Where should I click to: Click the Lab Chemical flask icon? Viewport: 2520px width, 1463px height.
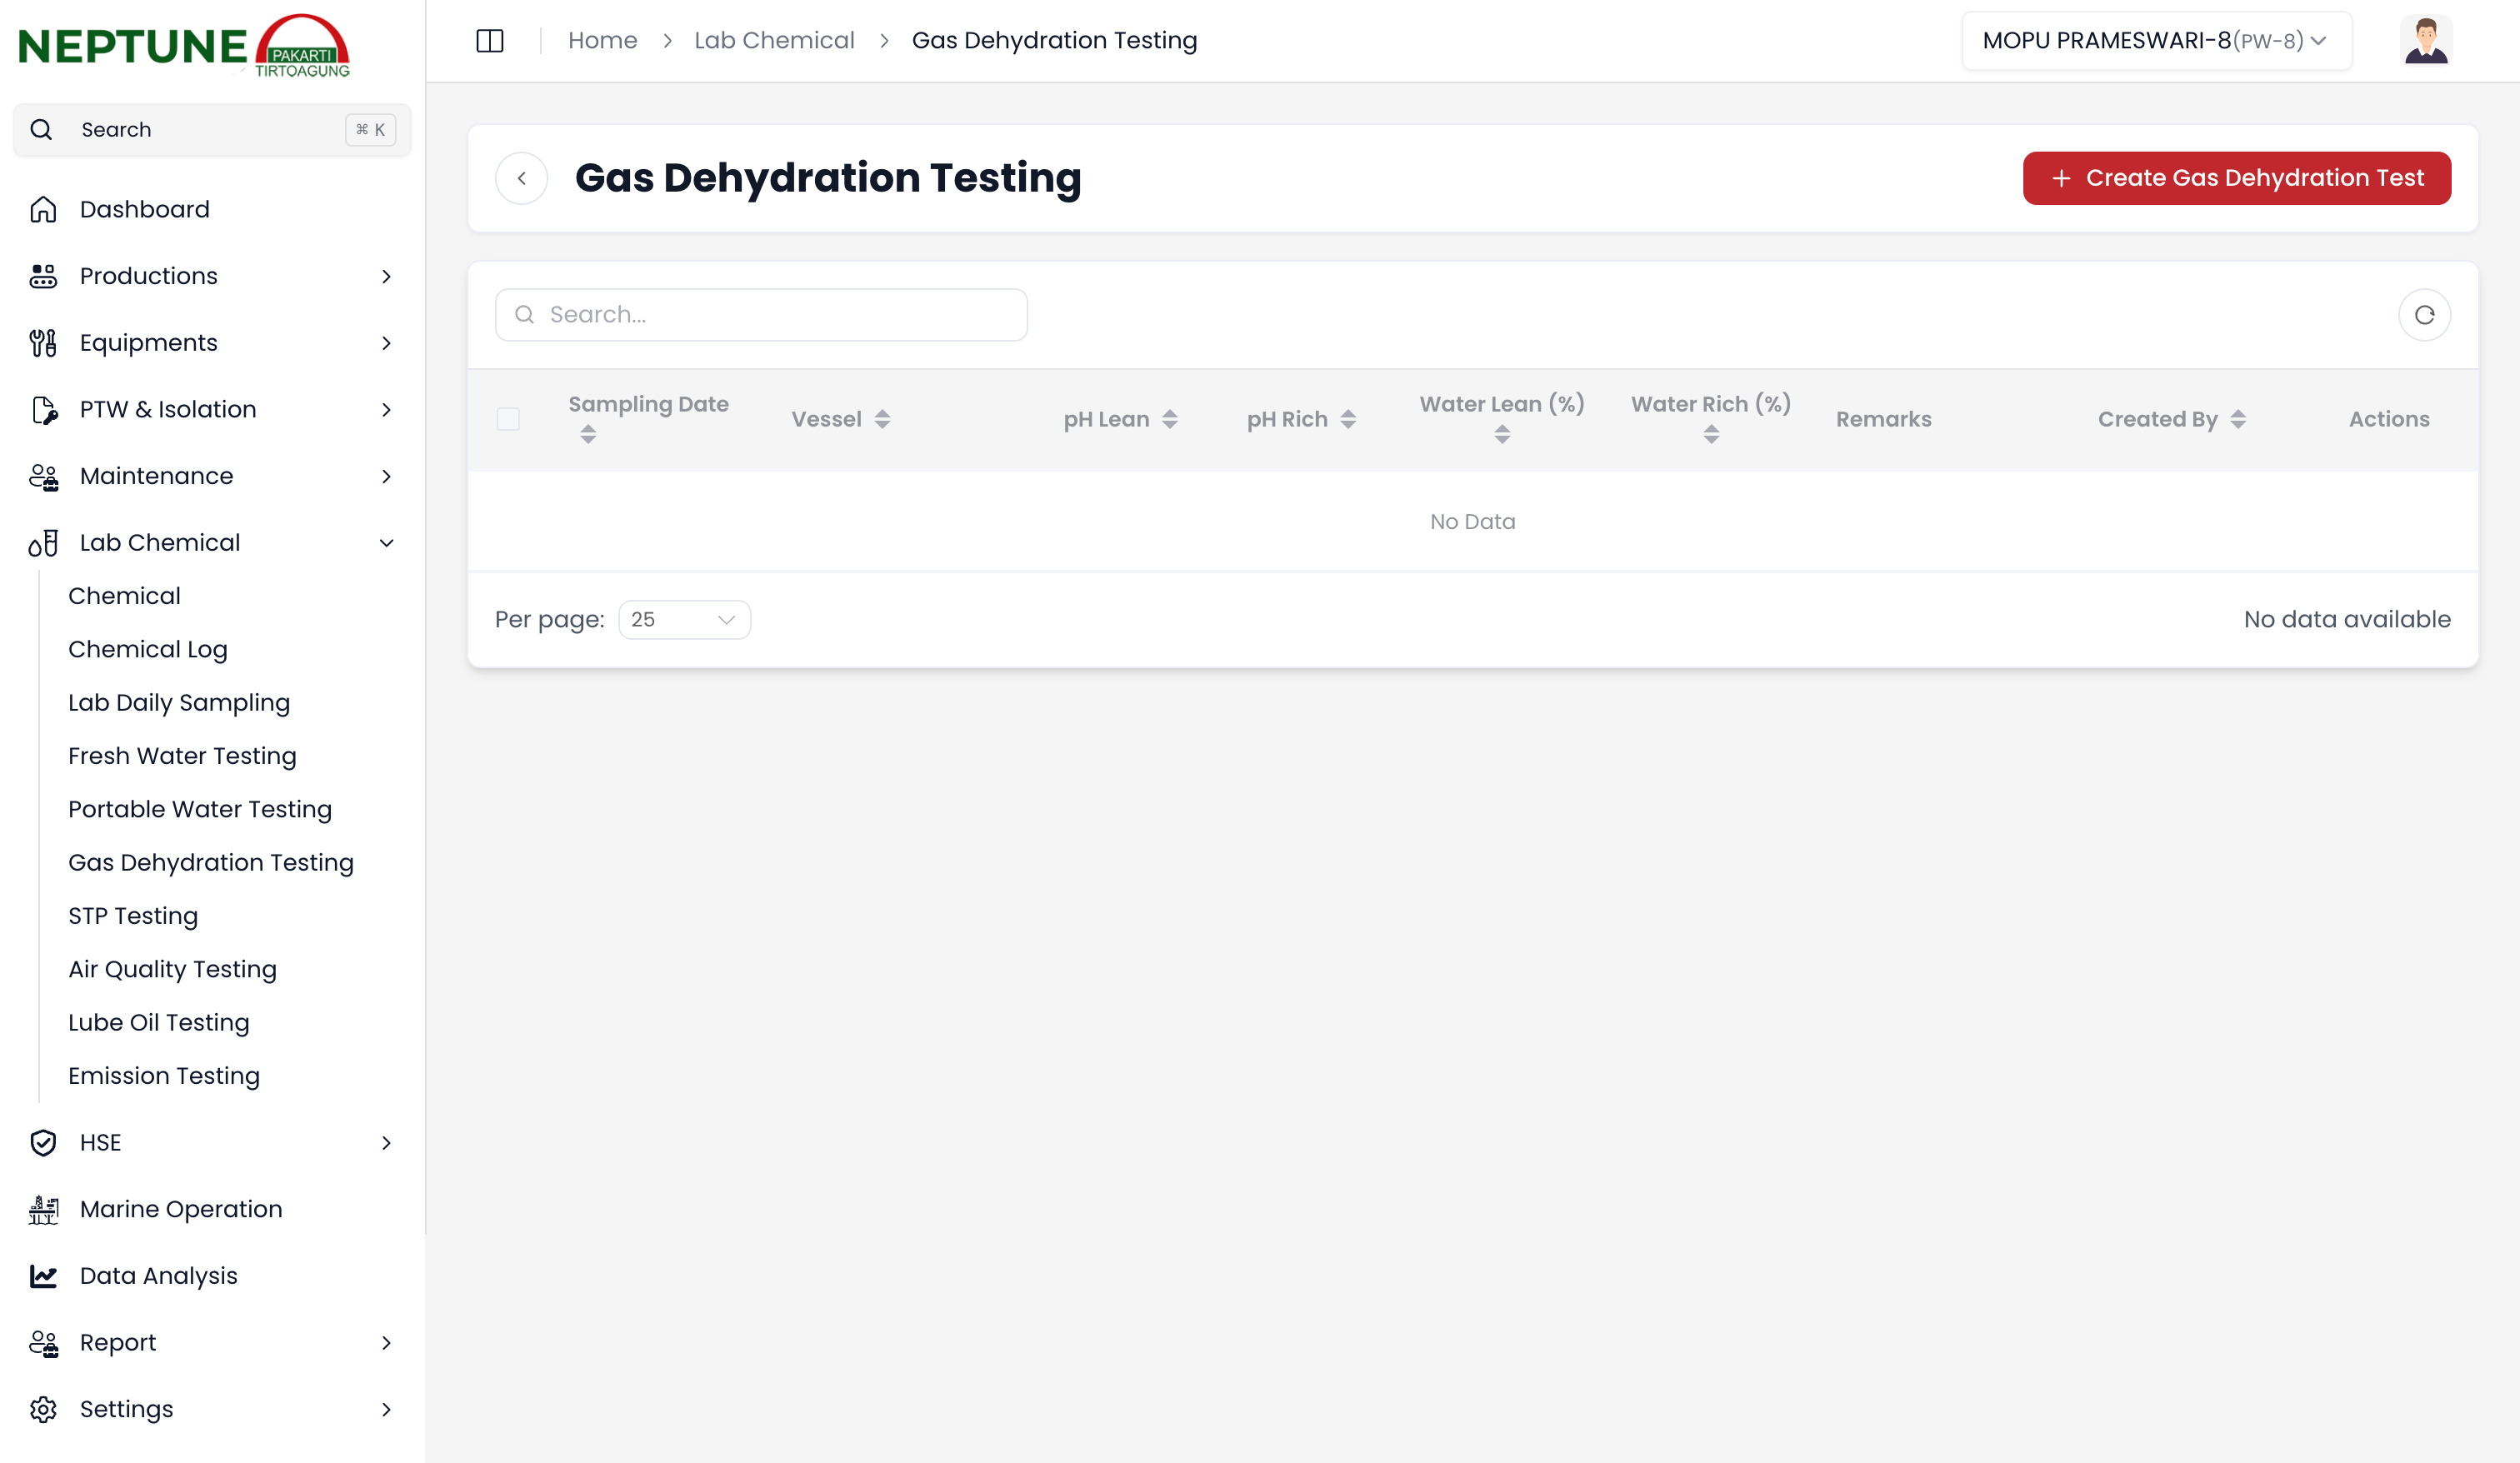41,542
